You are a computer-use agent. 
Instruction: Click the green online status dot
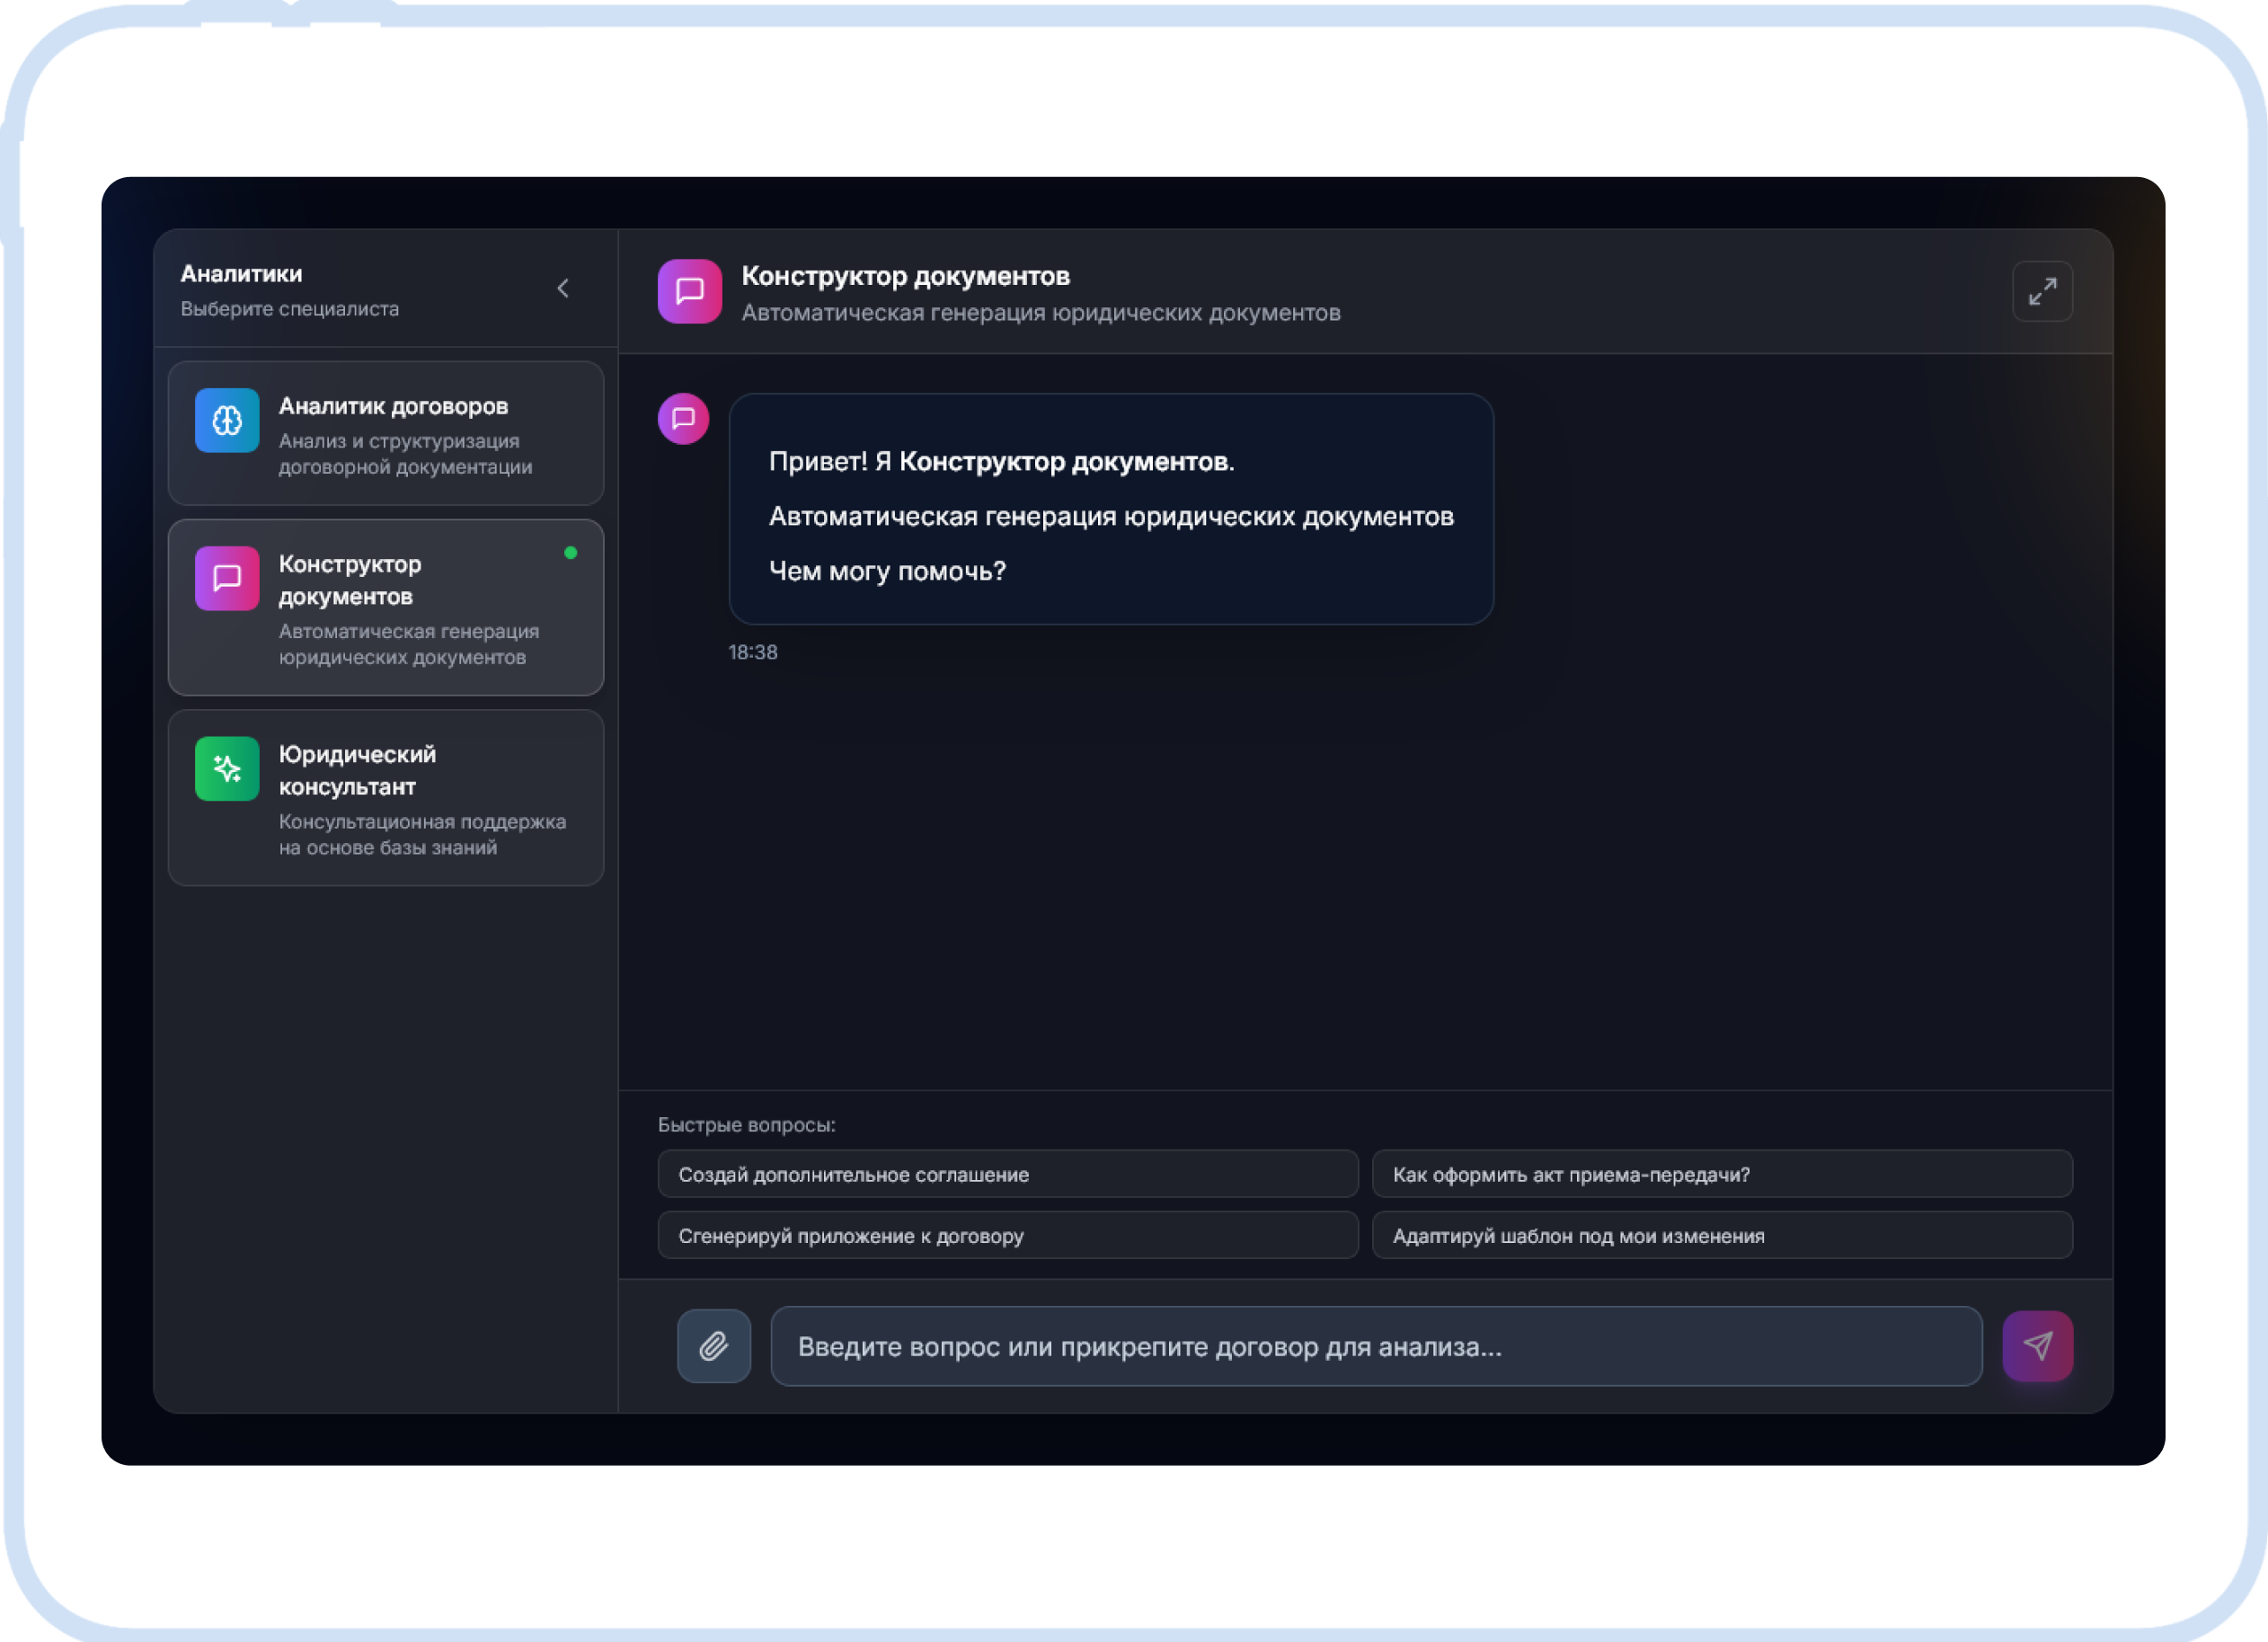click(x=572, y=553)
